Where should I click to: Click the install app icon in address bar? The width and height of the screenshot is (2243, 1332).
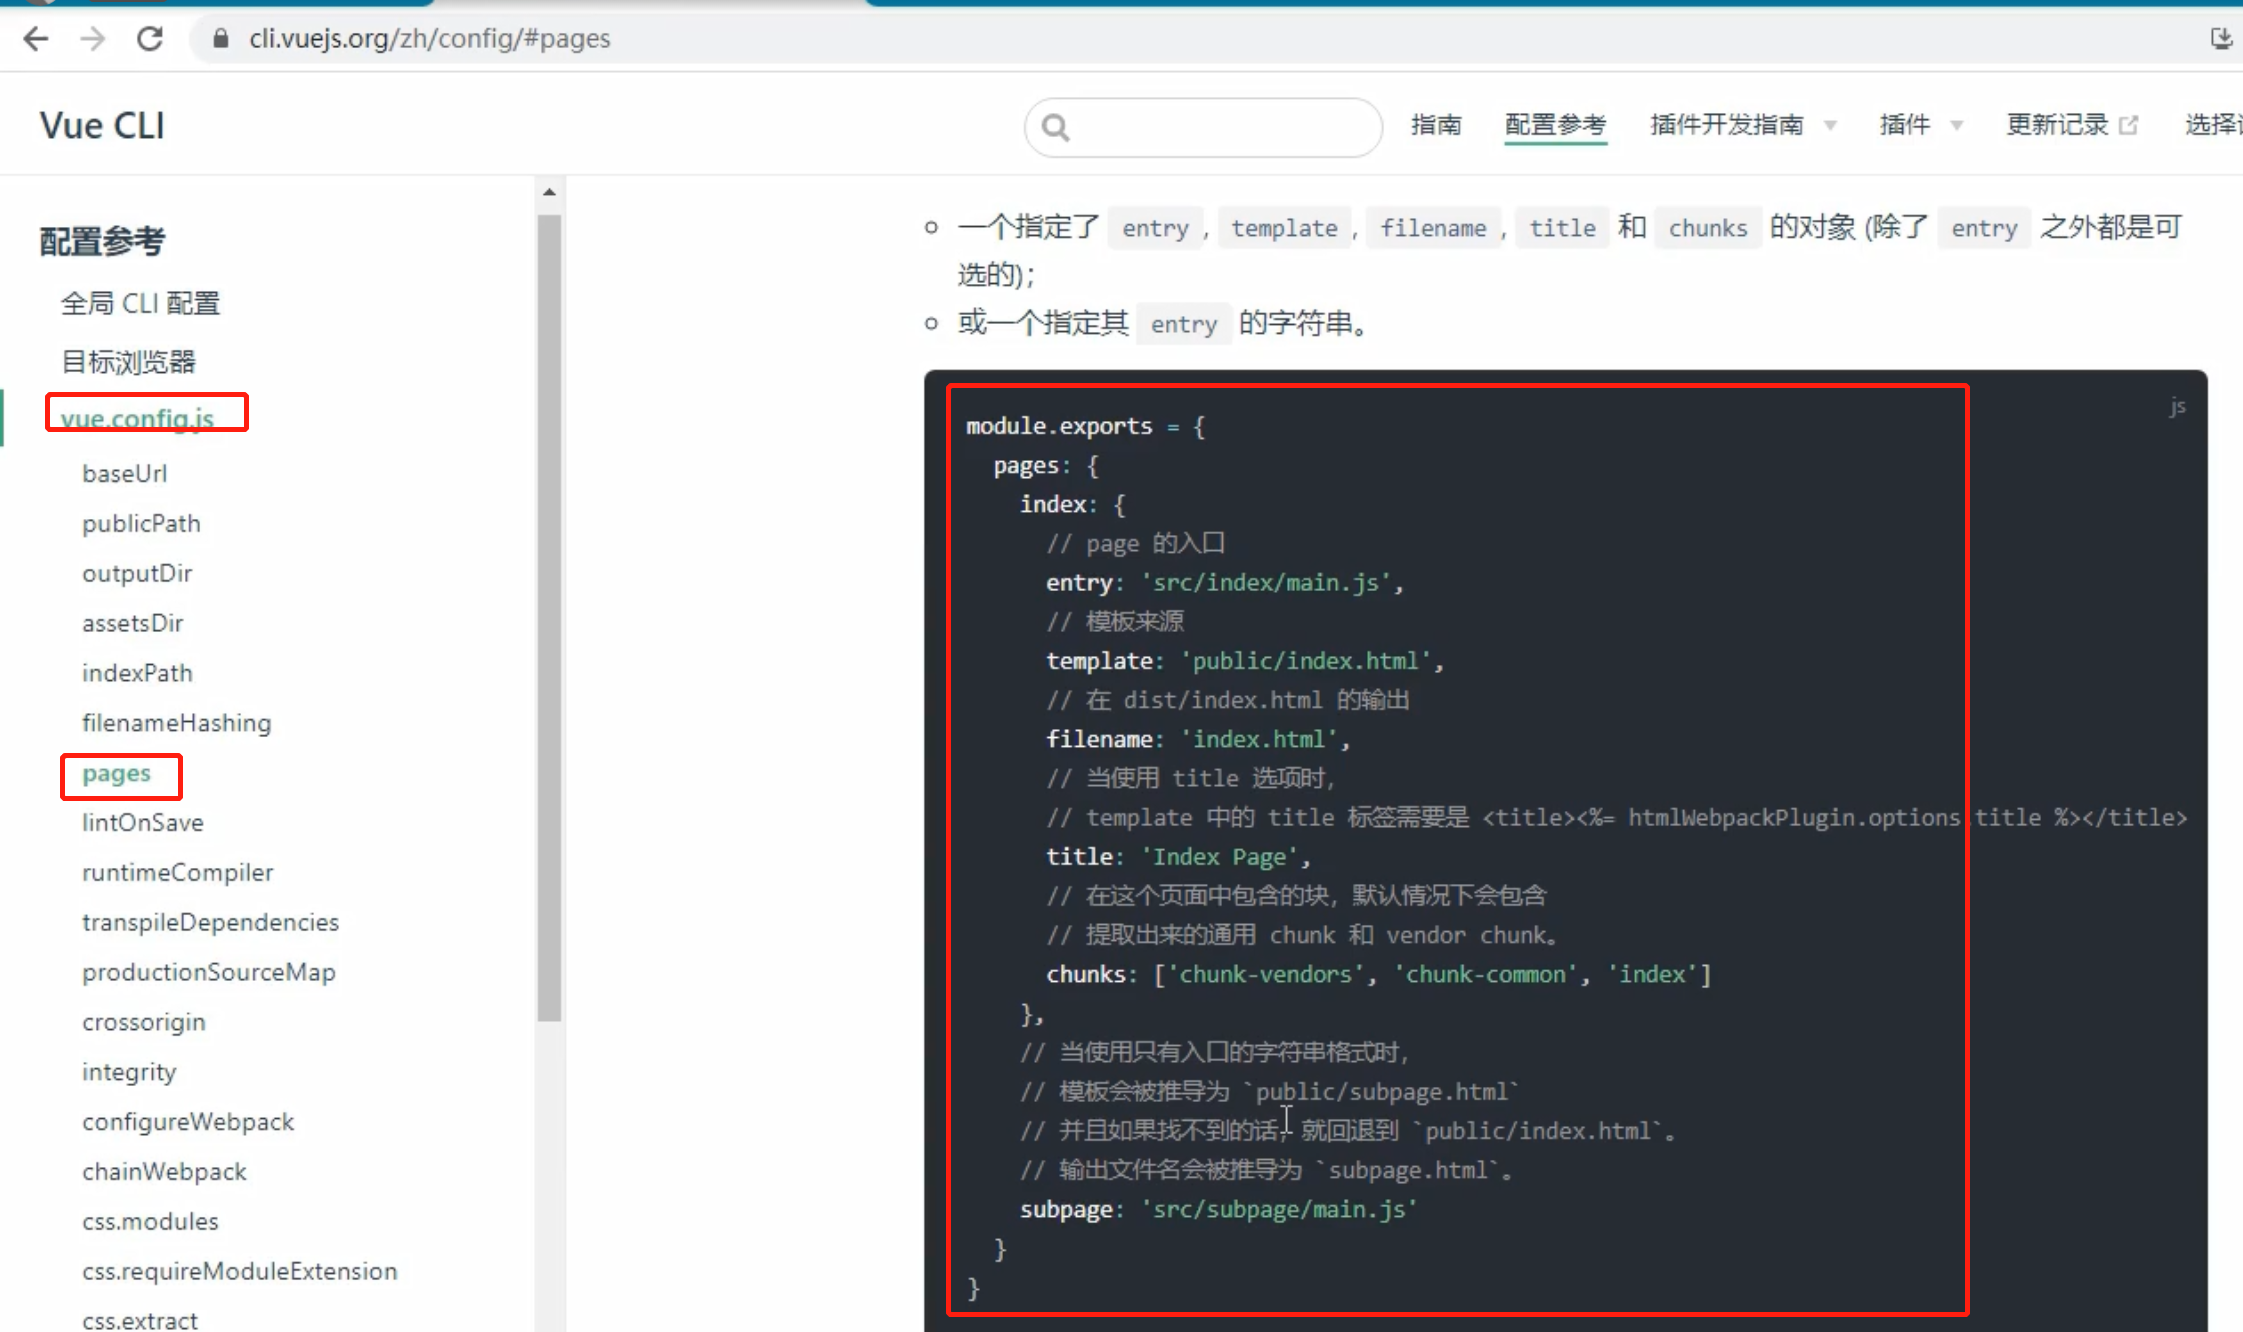pos(2221,39)
